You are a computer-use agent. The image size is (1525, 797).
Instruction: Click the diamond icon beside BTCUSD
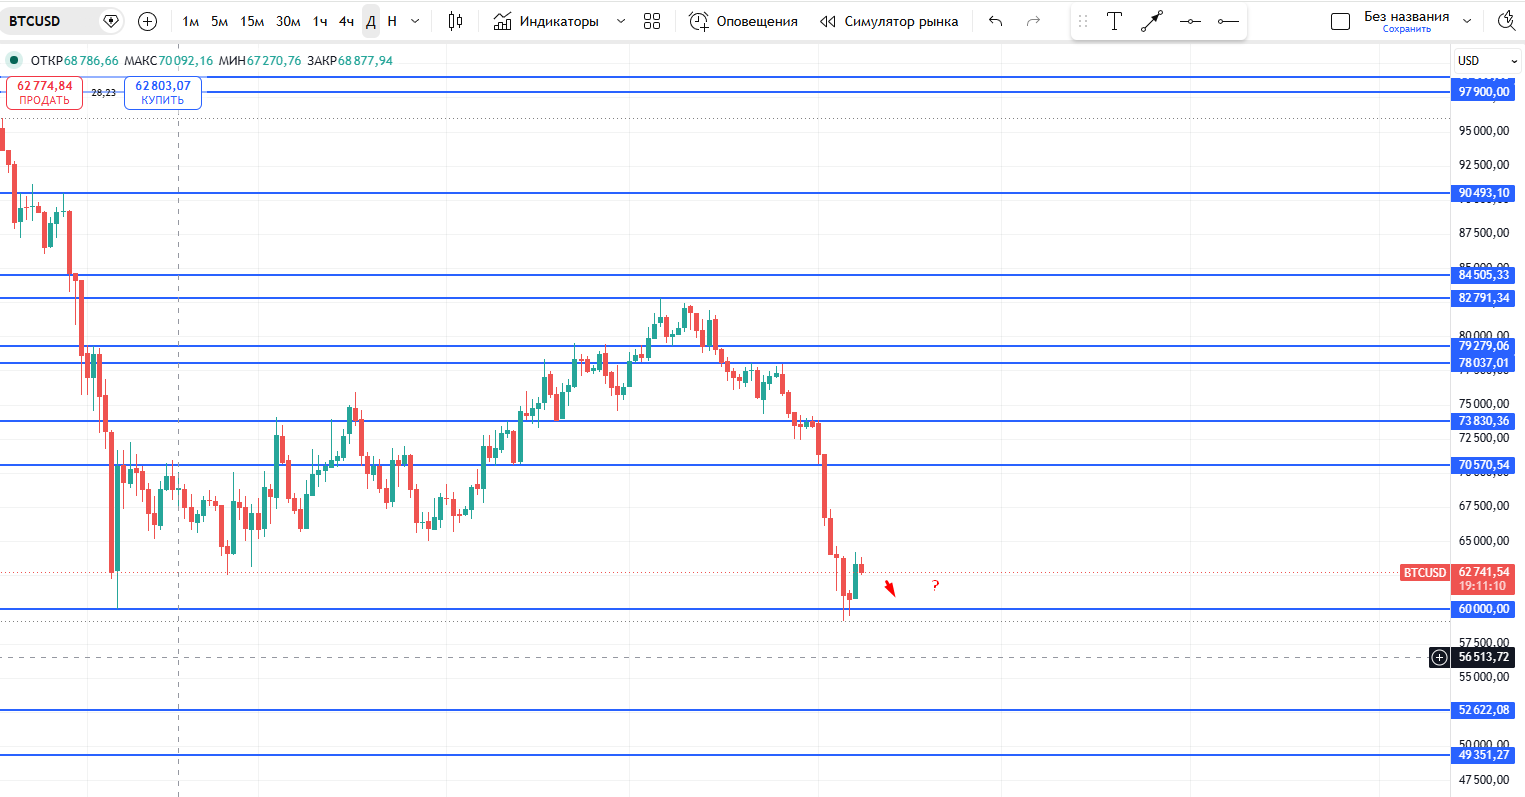tap(111, 21)
